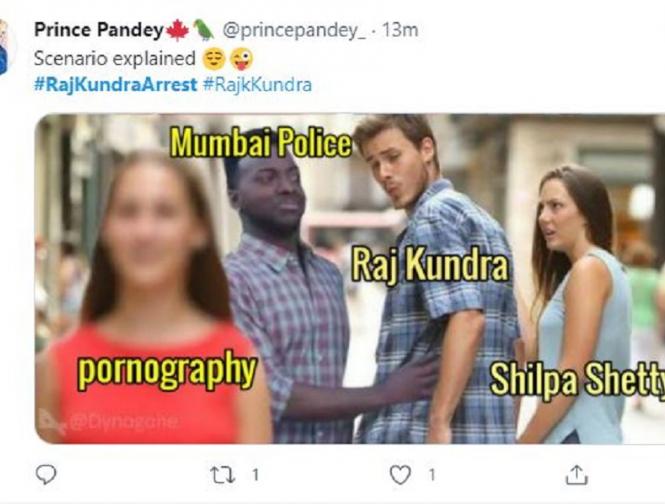Screen dimensions: 665x504
Task: Click the 'Mumbai Police' caption on the meme
Action: (261, 143)
